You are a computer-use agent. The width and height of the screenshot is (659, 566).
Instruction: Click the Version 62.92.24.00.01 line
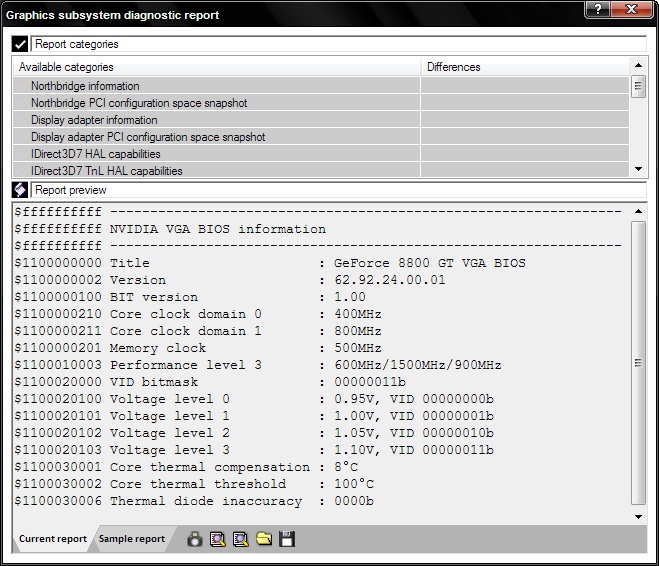(x=230, y=280)
